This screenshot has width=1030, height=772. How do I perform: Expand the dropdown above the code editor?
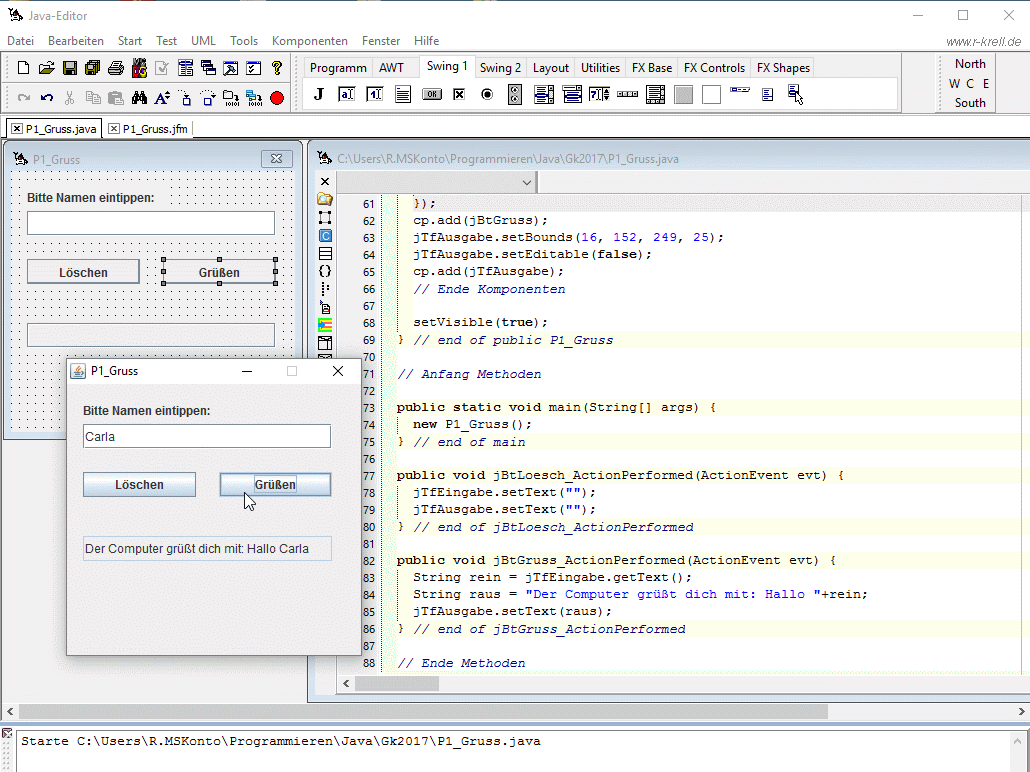coord(527,183)
